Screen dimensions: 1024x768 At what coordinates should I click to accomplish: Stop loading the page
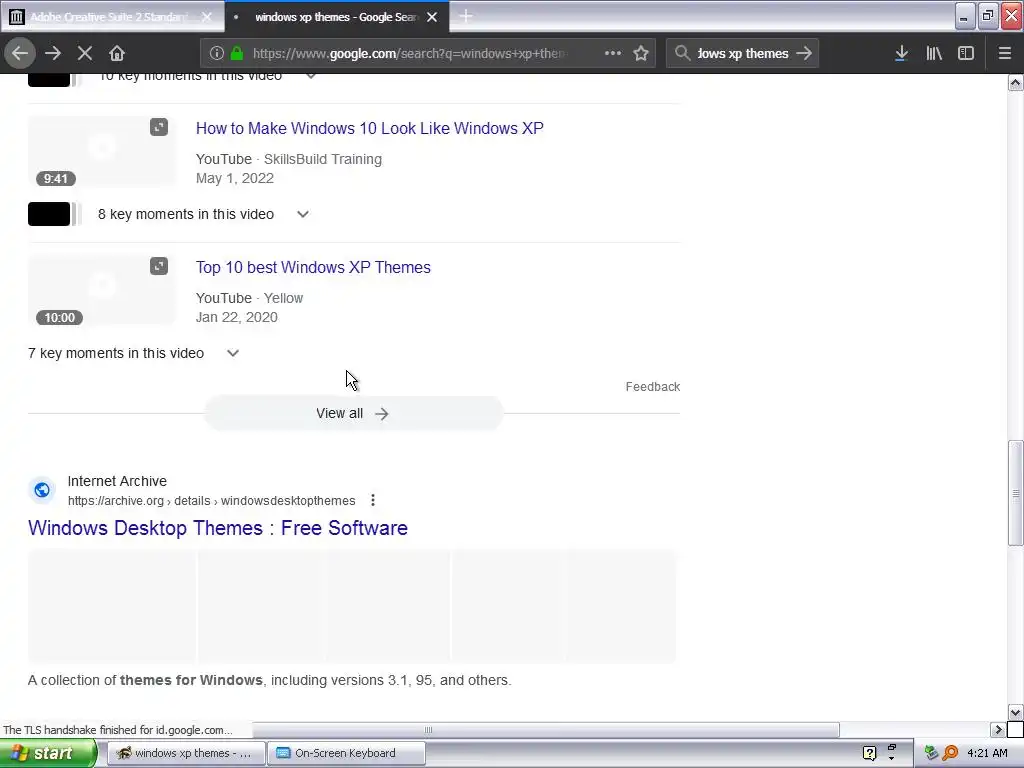[85, 53]
